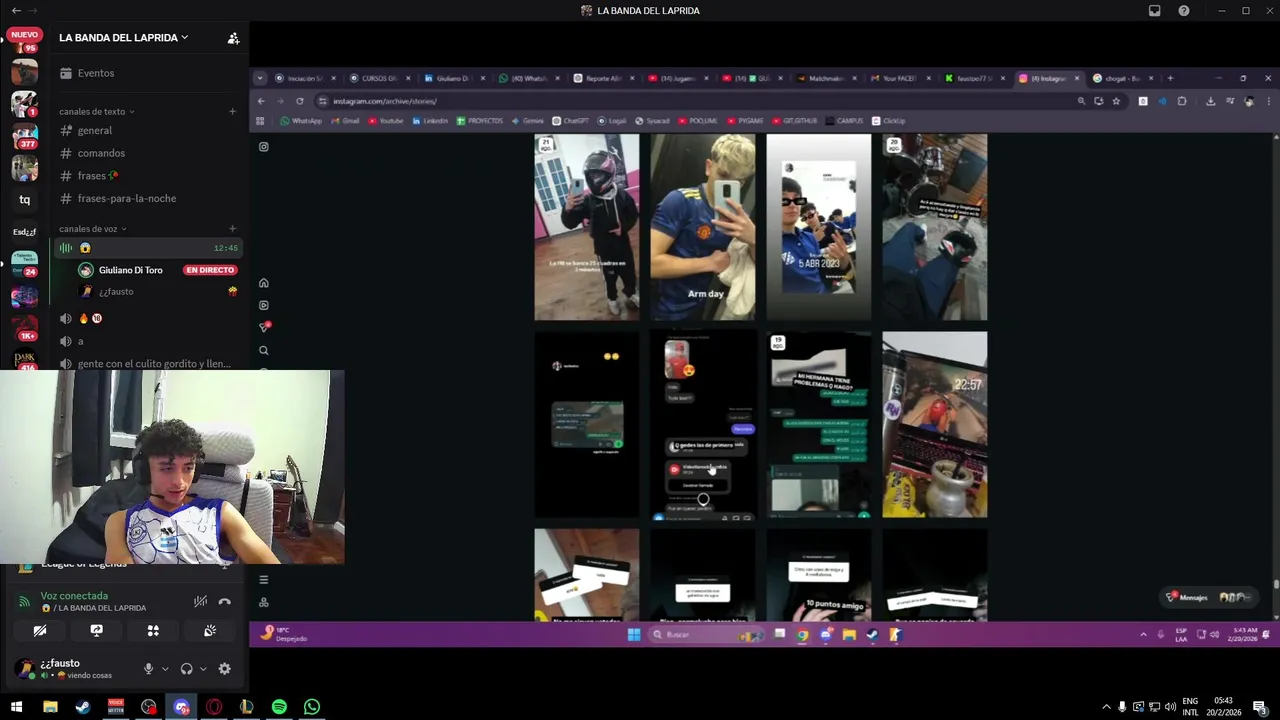Open the soundboard icon
The width and height of the screenshot is (1280, 720).
tap(210, 631)
